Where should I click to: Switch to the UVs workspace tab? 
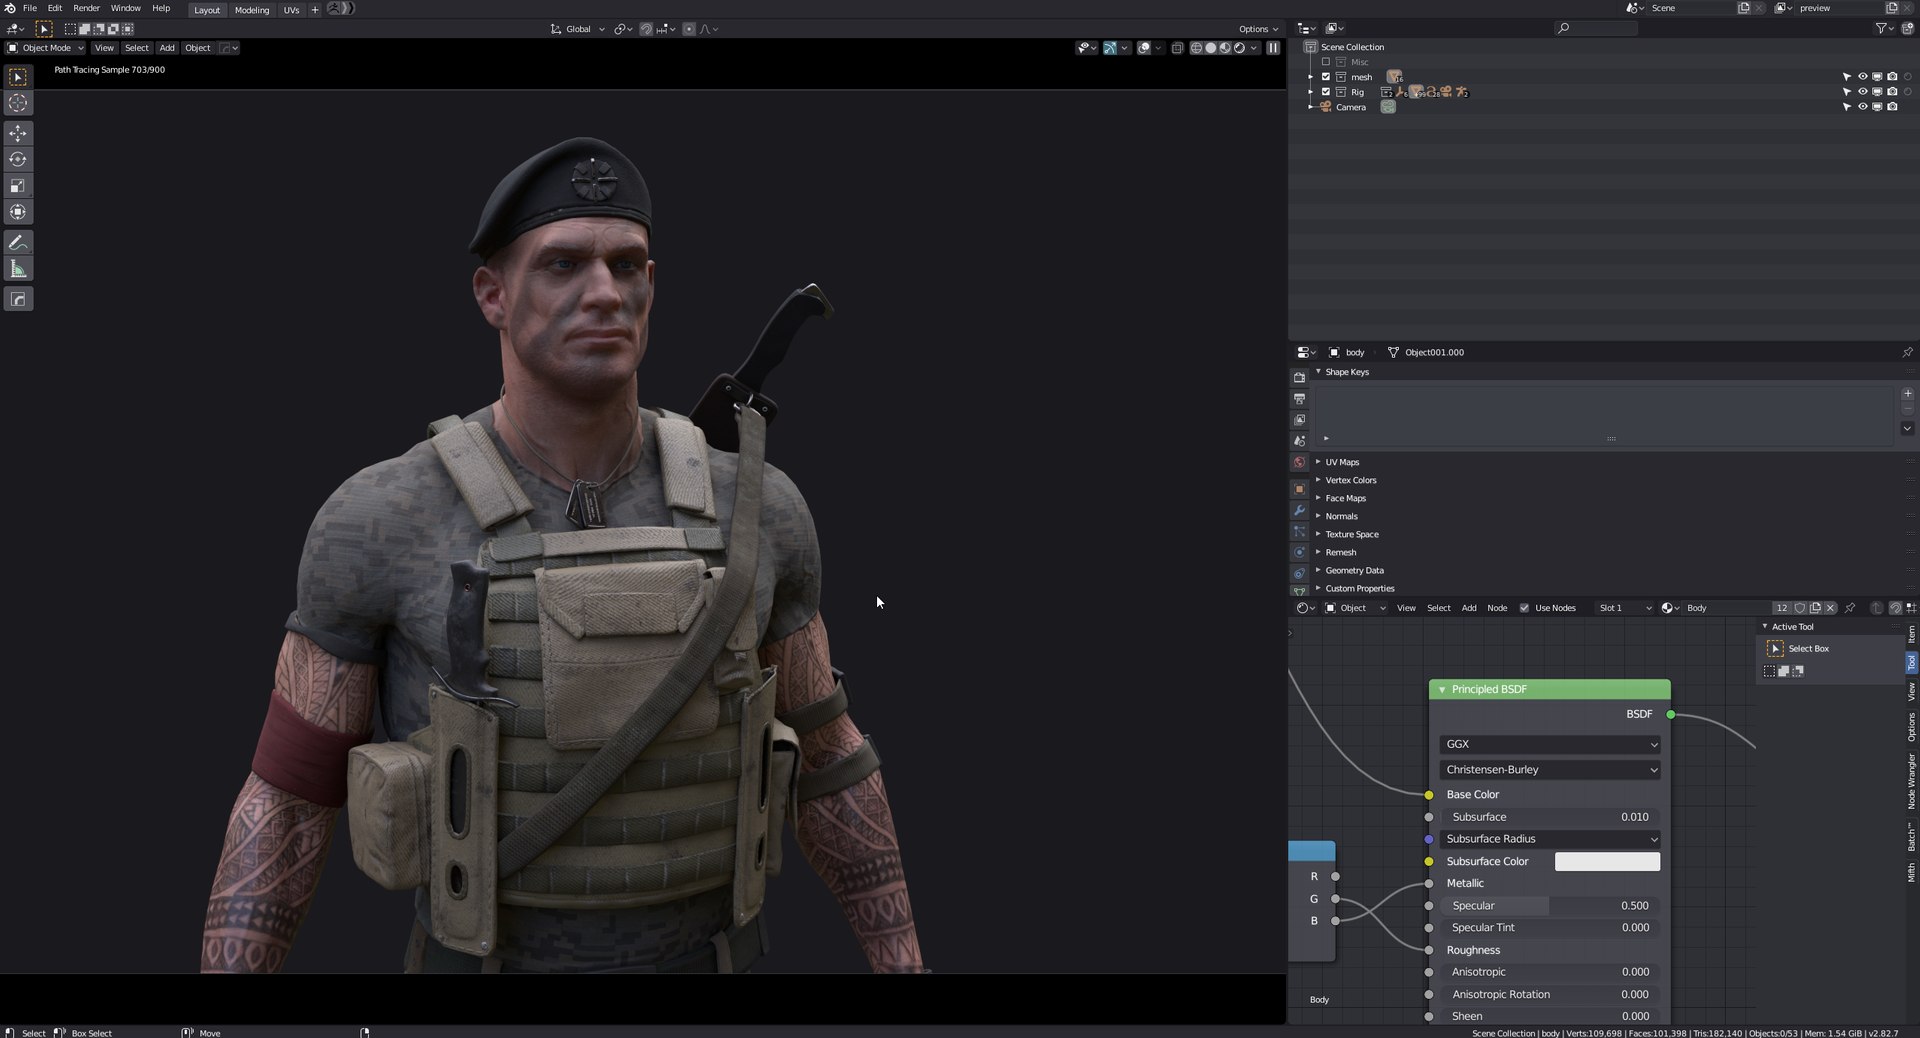click(291, 10)
